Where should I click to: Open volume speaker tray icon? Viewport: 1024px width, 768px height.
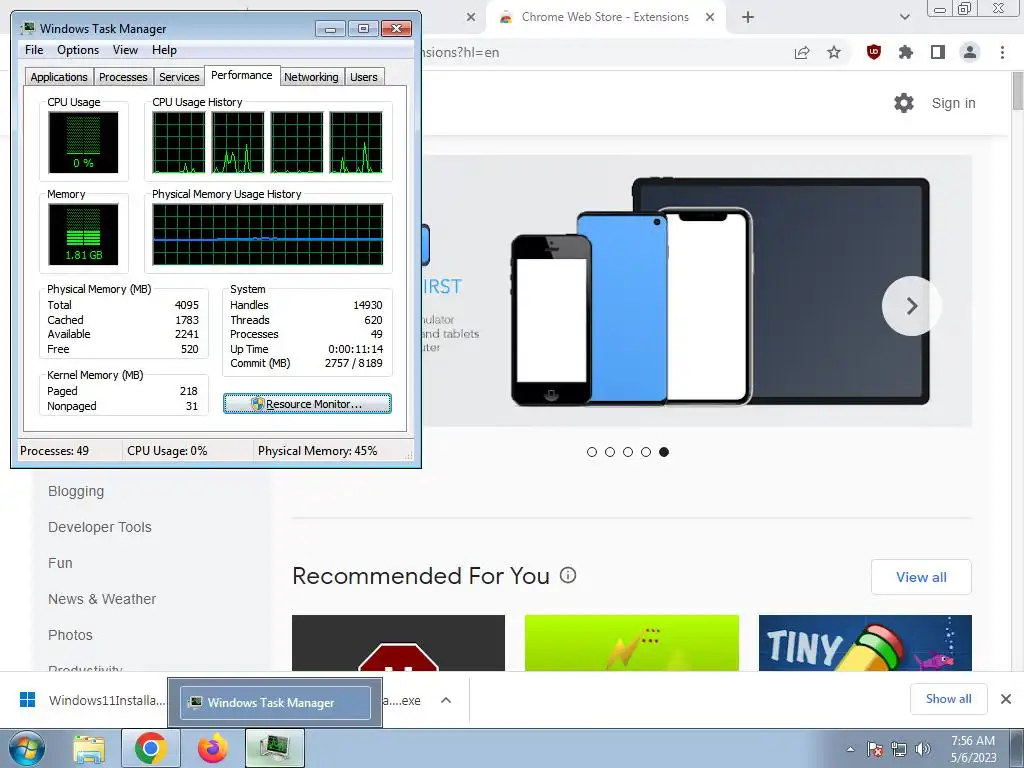pyautogui.click(x=922, y=749)
